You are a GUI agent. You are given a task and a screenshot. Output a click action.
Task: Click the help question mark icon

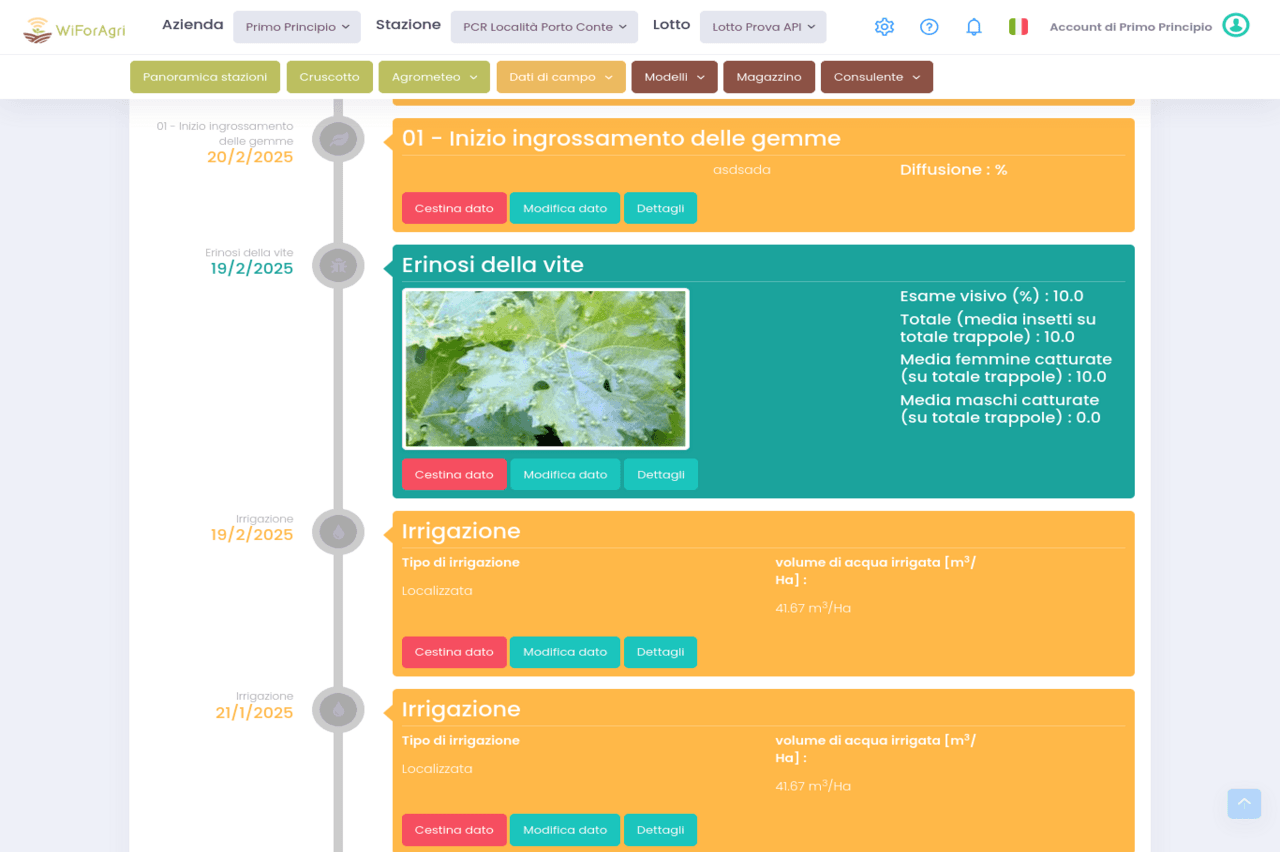click(929, 27)
